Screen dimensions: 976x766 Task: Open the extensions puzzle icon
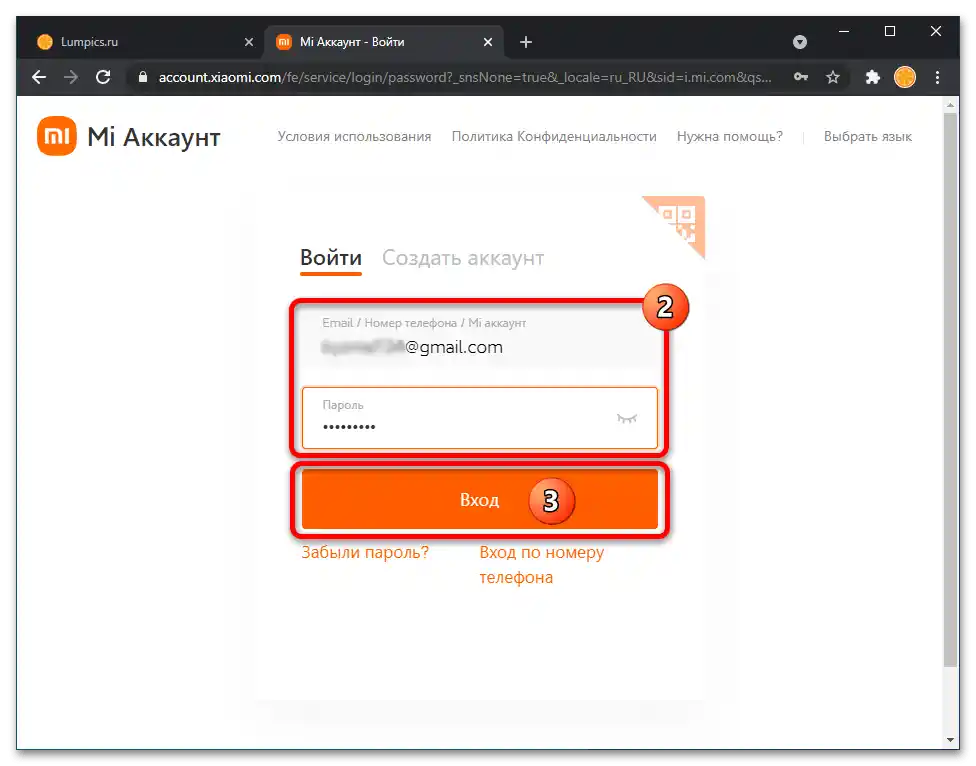(x=873, y=77)
